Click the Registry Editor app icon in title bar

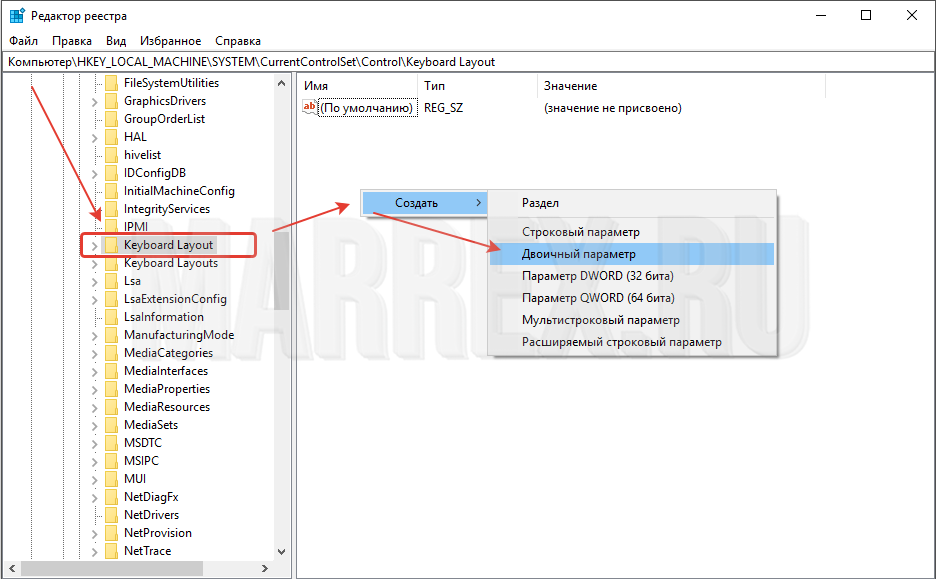click(x=17, y=16)
